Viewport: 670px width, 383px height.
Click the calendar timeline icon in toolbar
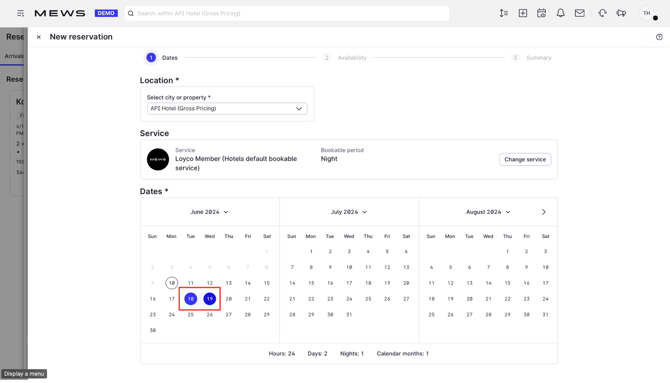tap(541, 13)
